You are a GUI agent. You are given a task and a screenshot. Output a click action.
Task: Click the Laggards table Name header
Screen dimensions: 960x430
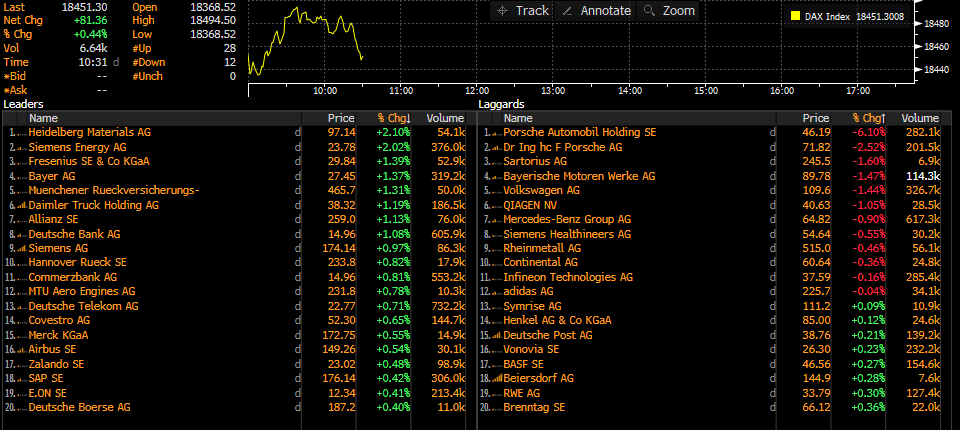point(518,118)
